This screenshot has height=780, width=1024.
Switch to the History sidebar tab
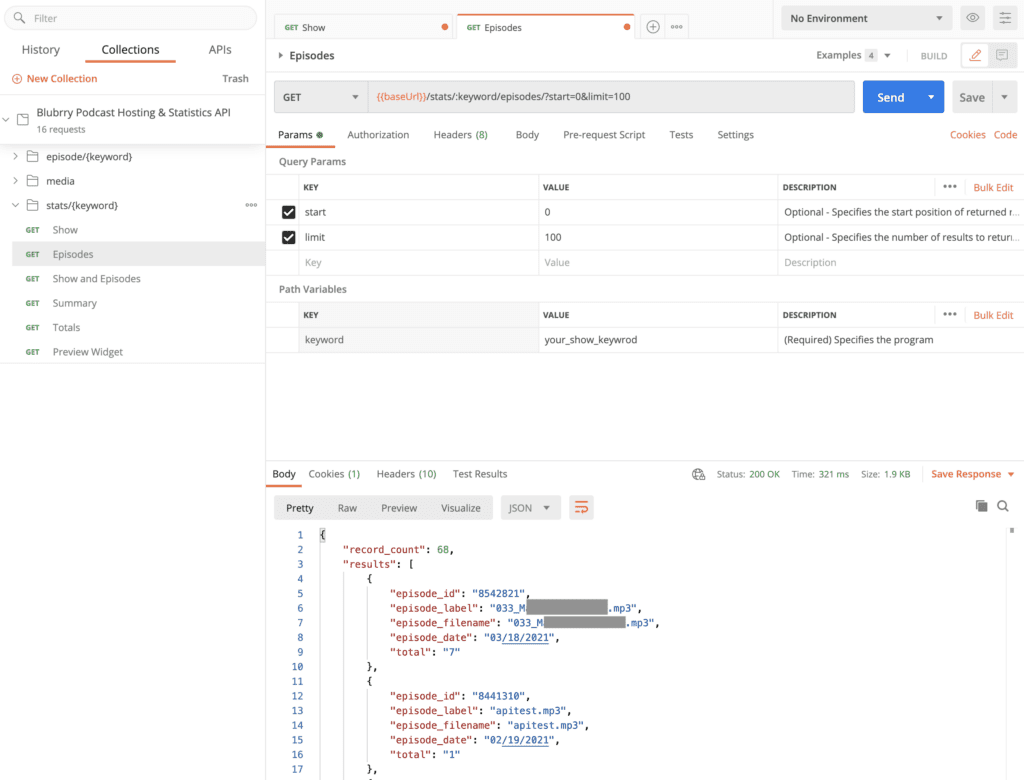coord(41,50)
